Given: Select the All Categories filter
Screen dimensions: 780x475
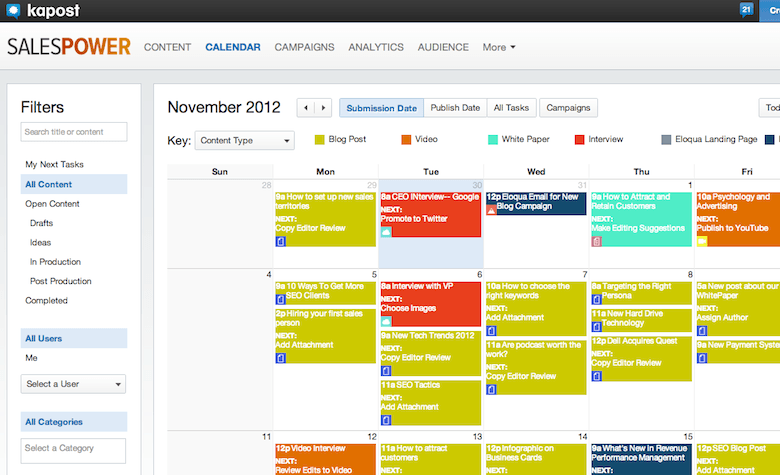Looking at the screenshot, I should pos(74,422).
